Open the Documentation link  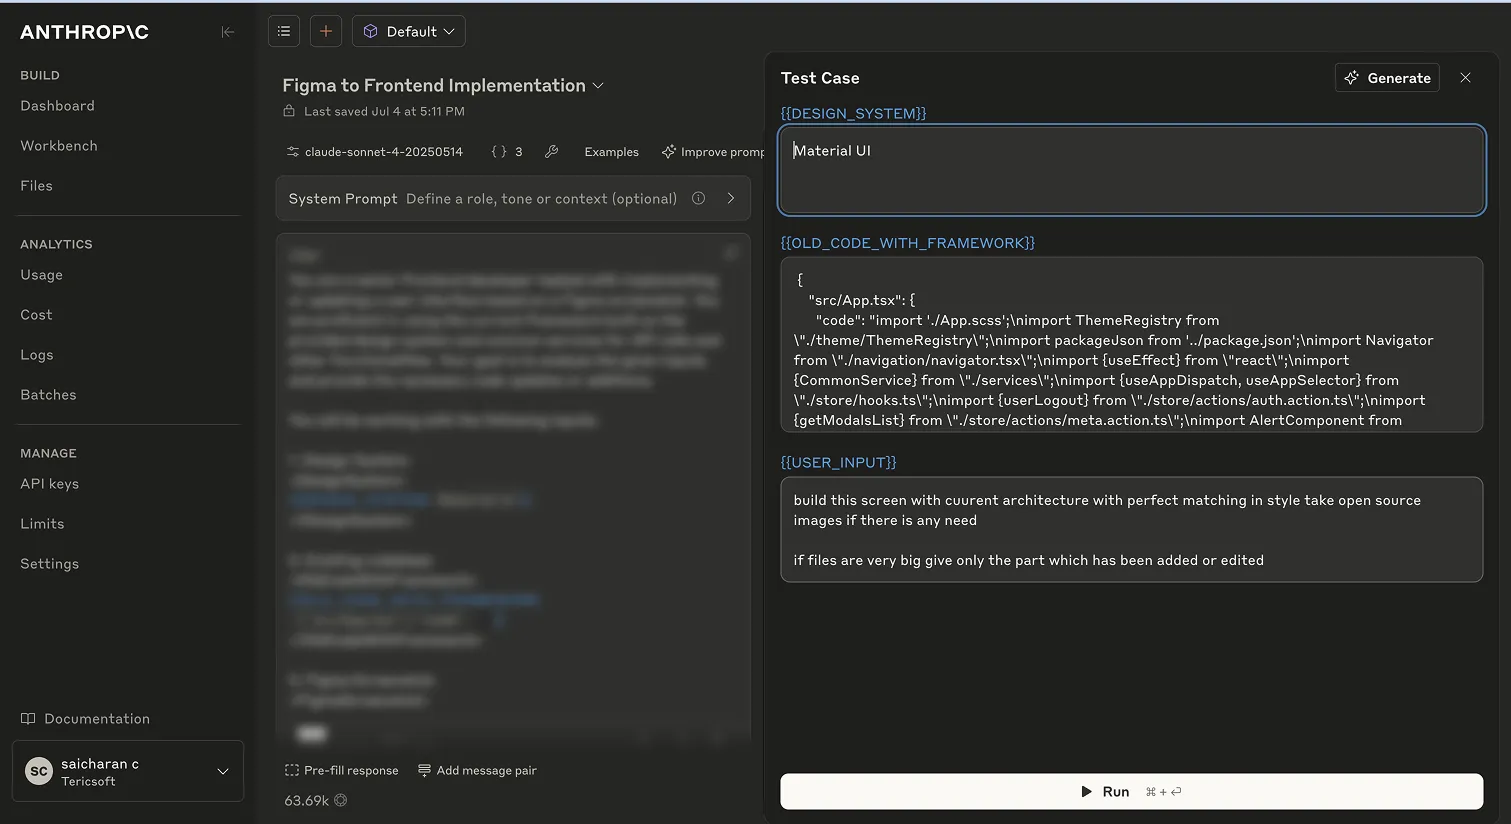tap(85, 719)
